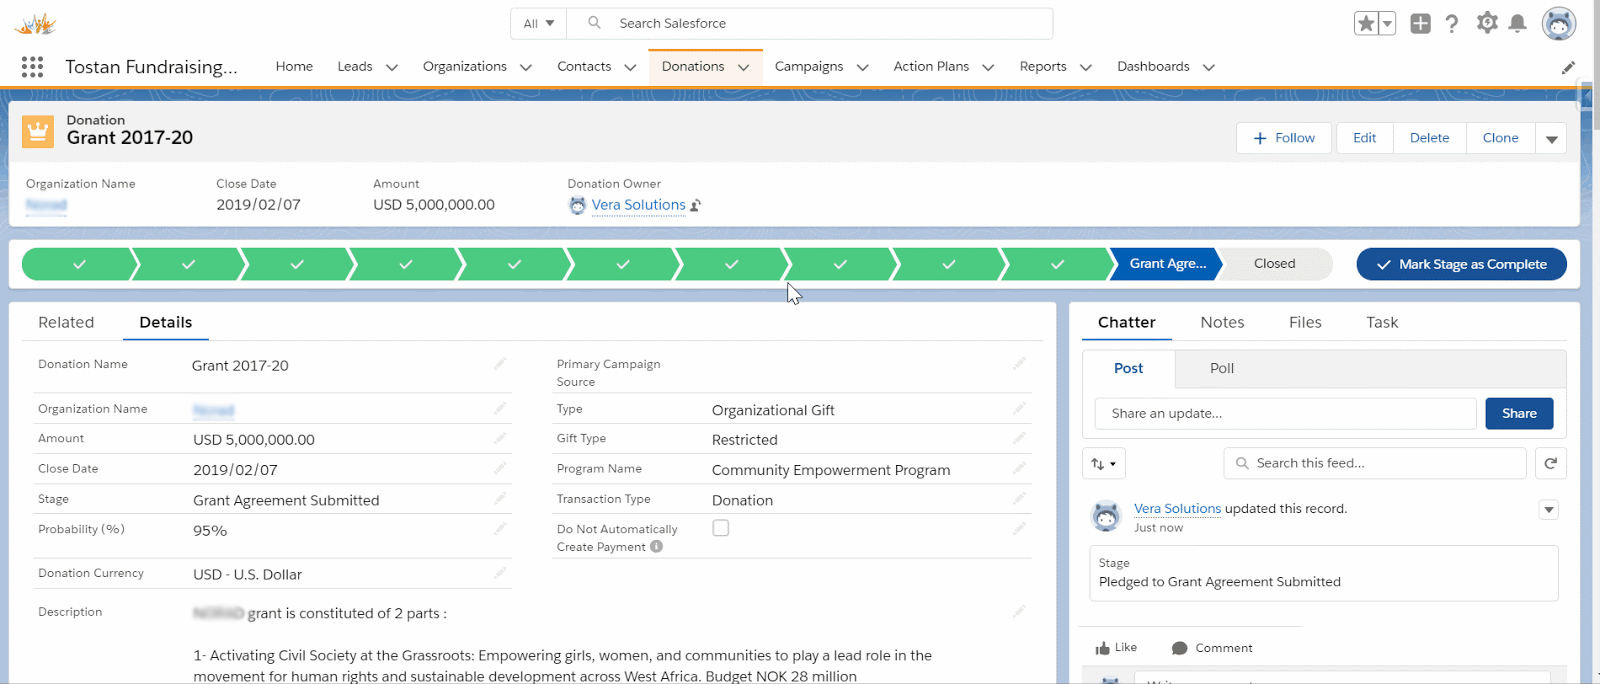Click the search magnifier icon in Salesforce search
The height and width of the screenshot is (684, 1600).
594,23
